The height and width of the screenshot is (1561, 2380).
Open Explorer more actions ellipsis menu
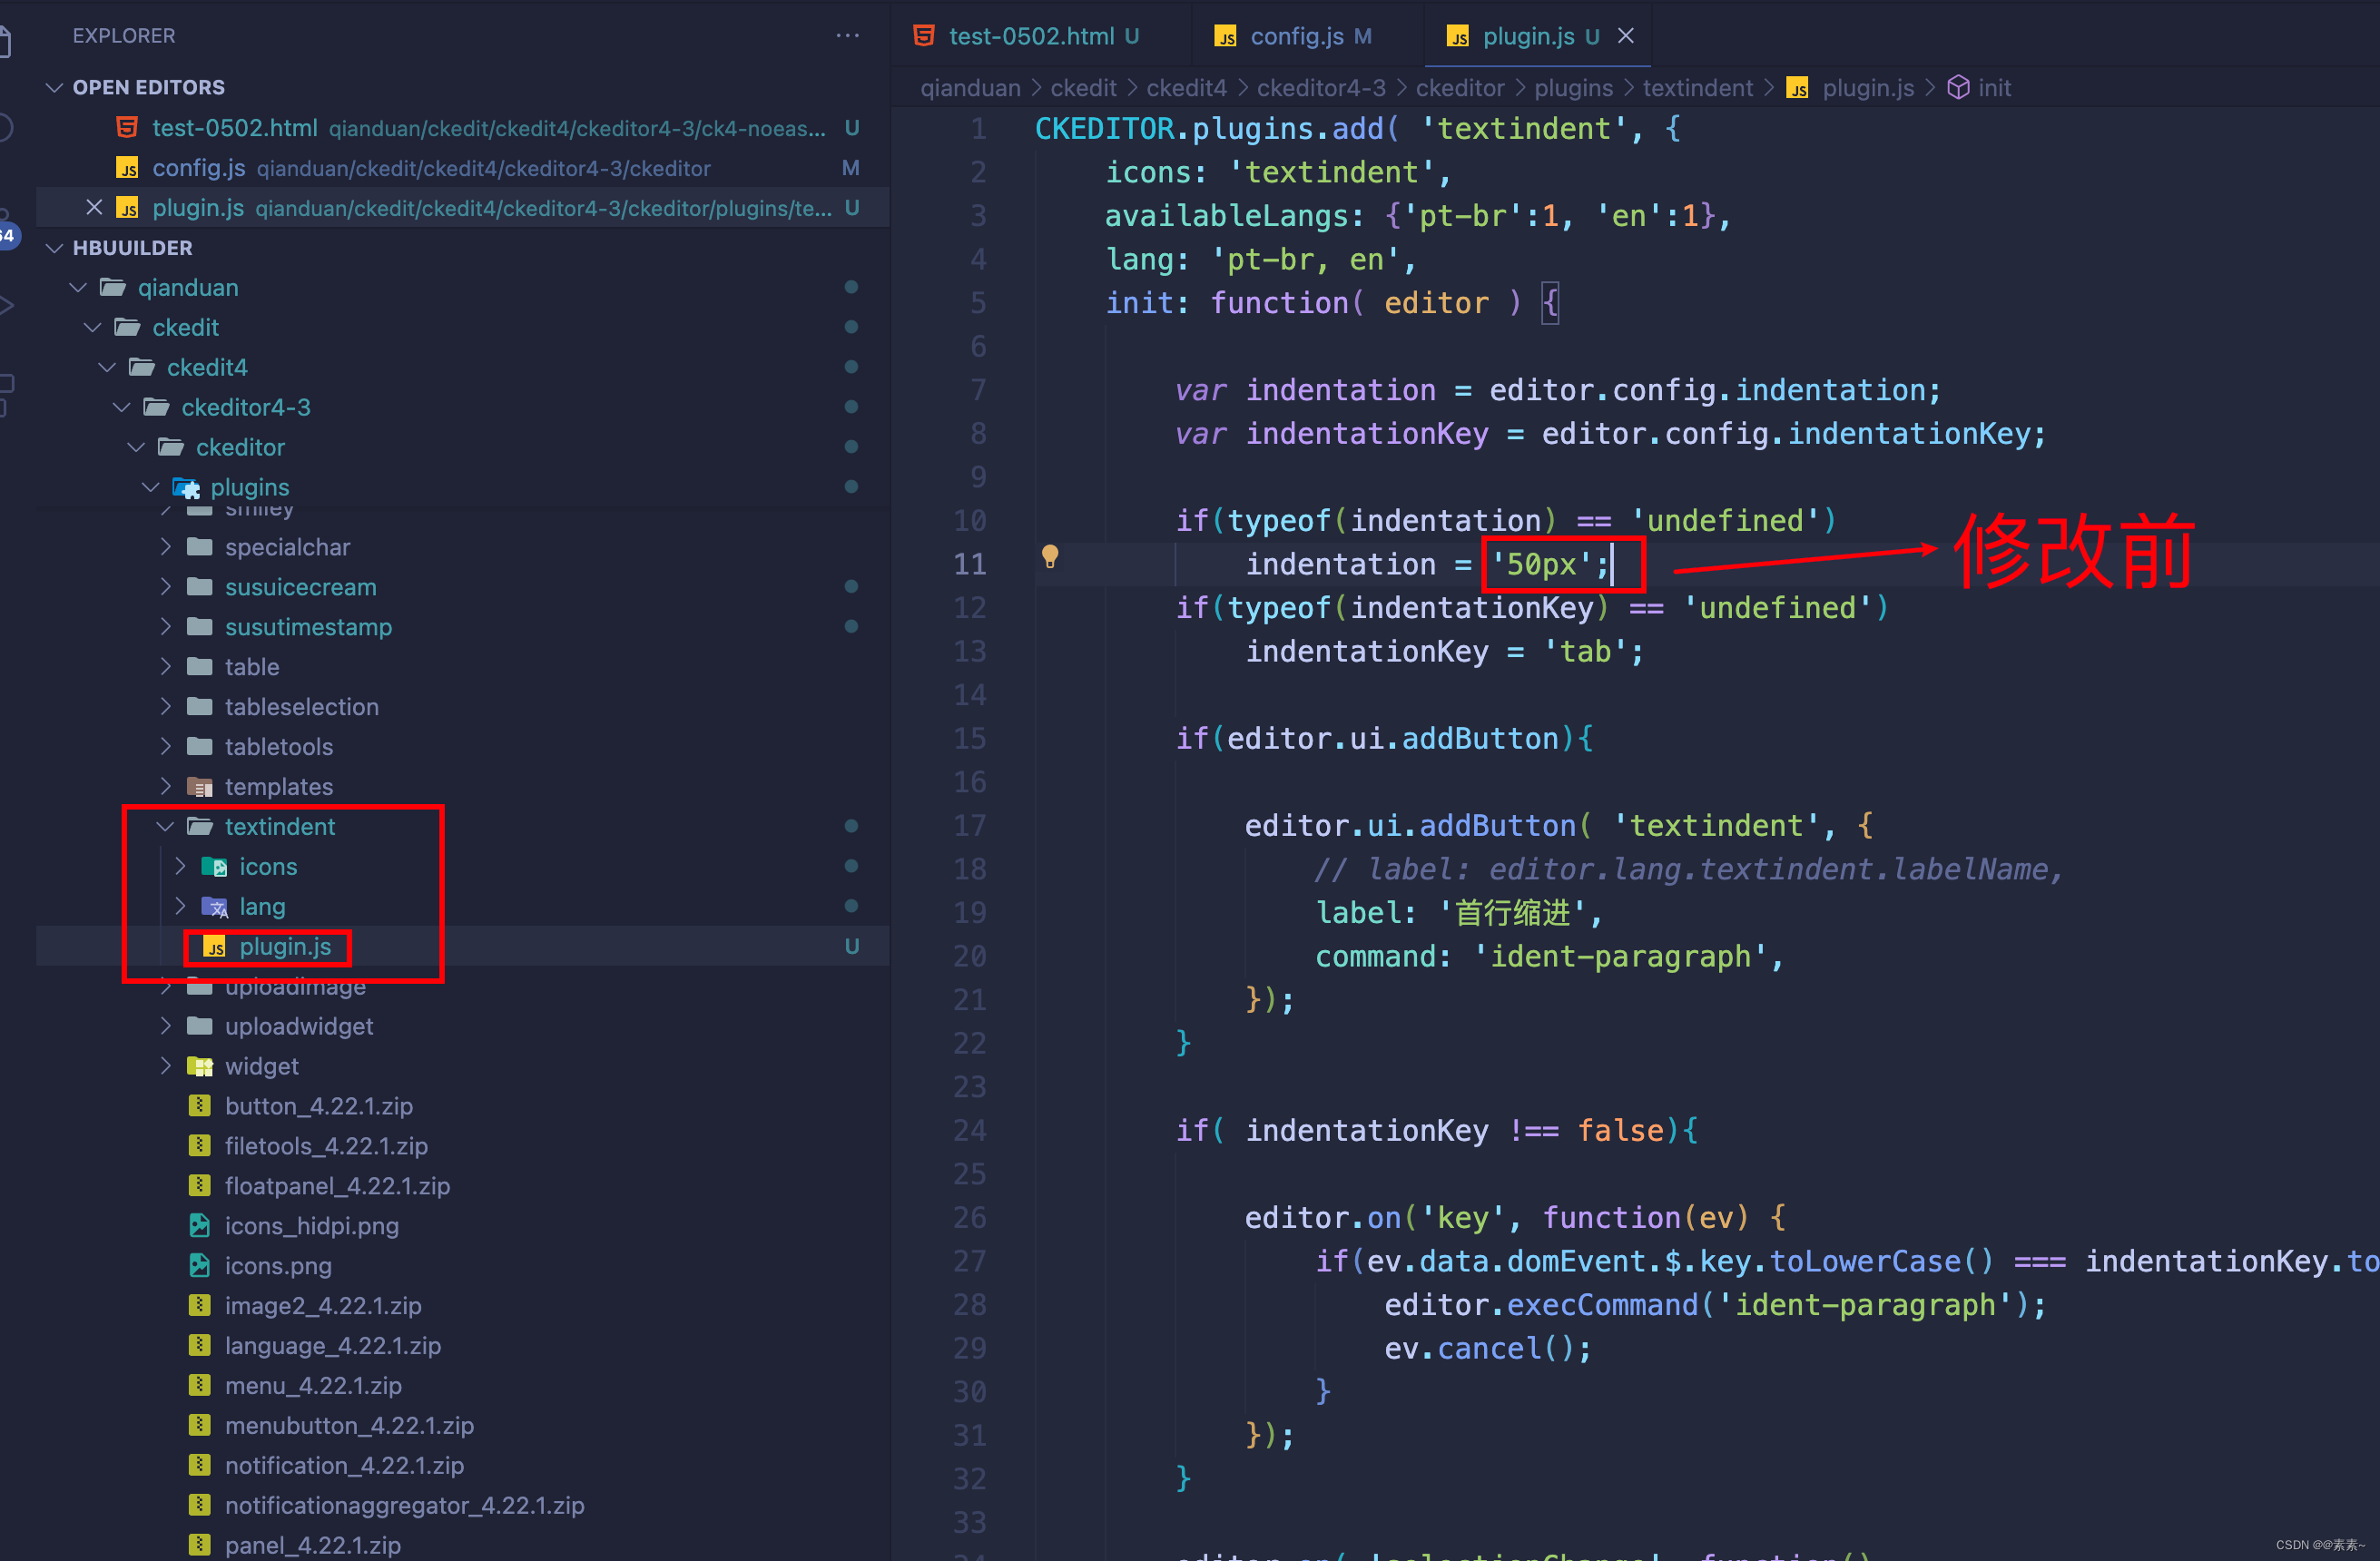point(847,36)
